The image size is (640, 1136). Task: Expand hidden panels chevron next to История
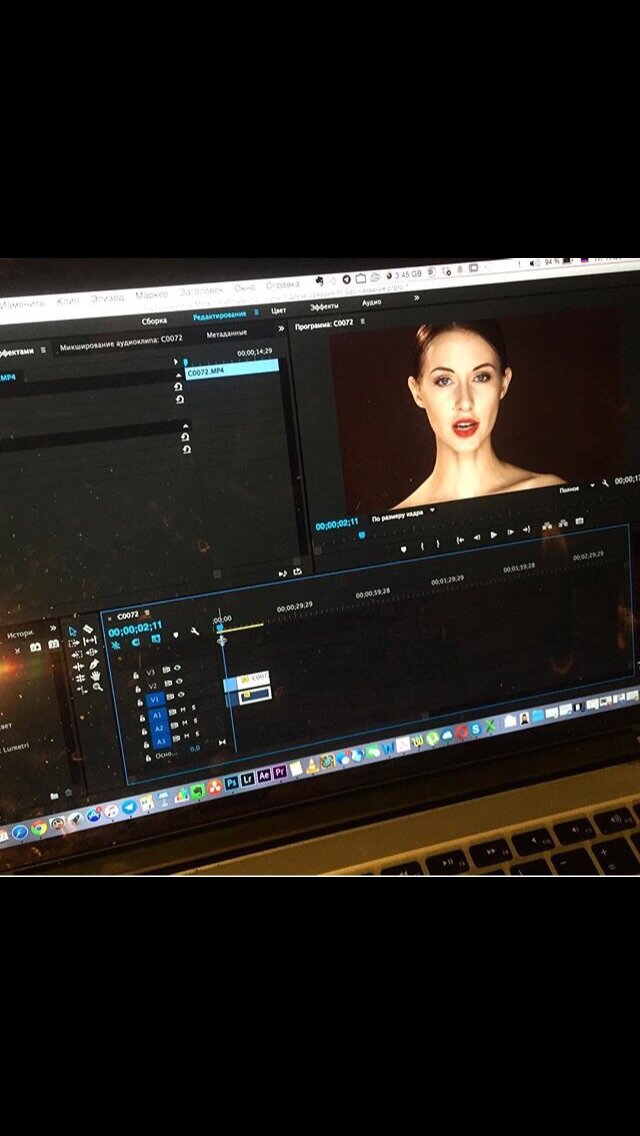pos(53,628)
